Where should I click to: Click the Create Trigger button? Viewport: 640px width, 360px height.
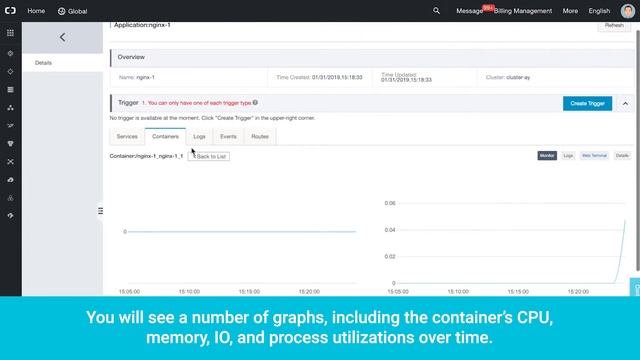[x=587, y=104]
